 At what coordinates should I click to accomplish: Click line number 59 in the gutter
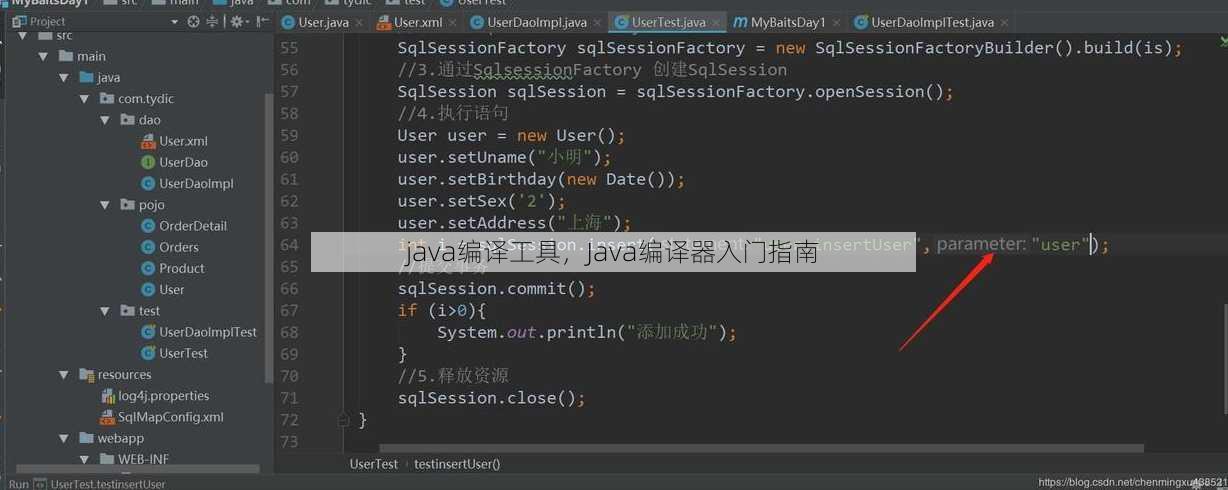click(289, 135)
